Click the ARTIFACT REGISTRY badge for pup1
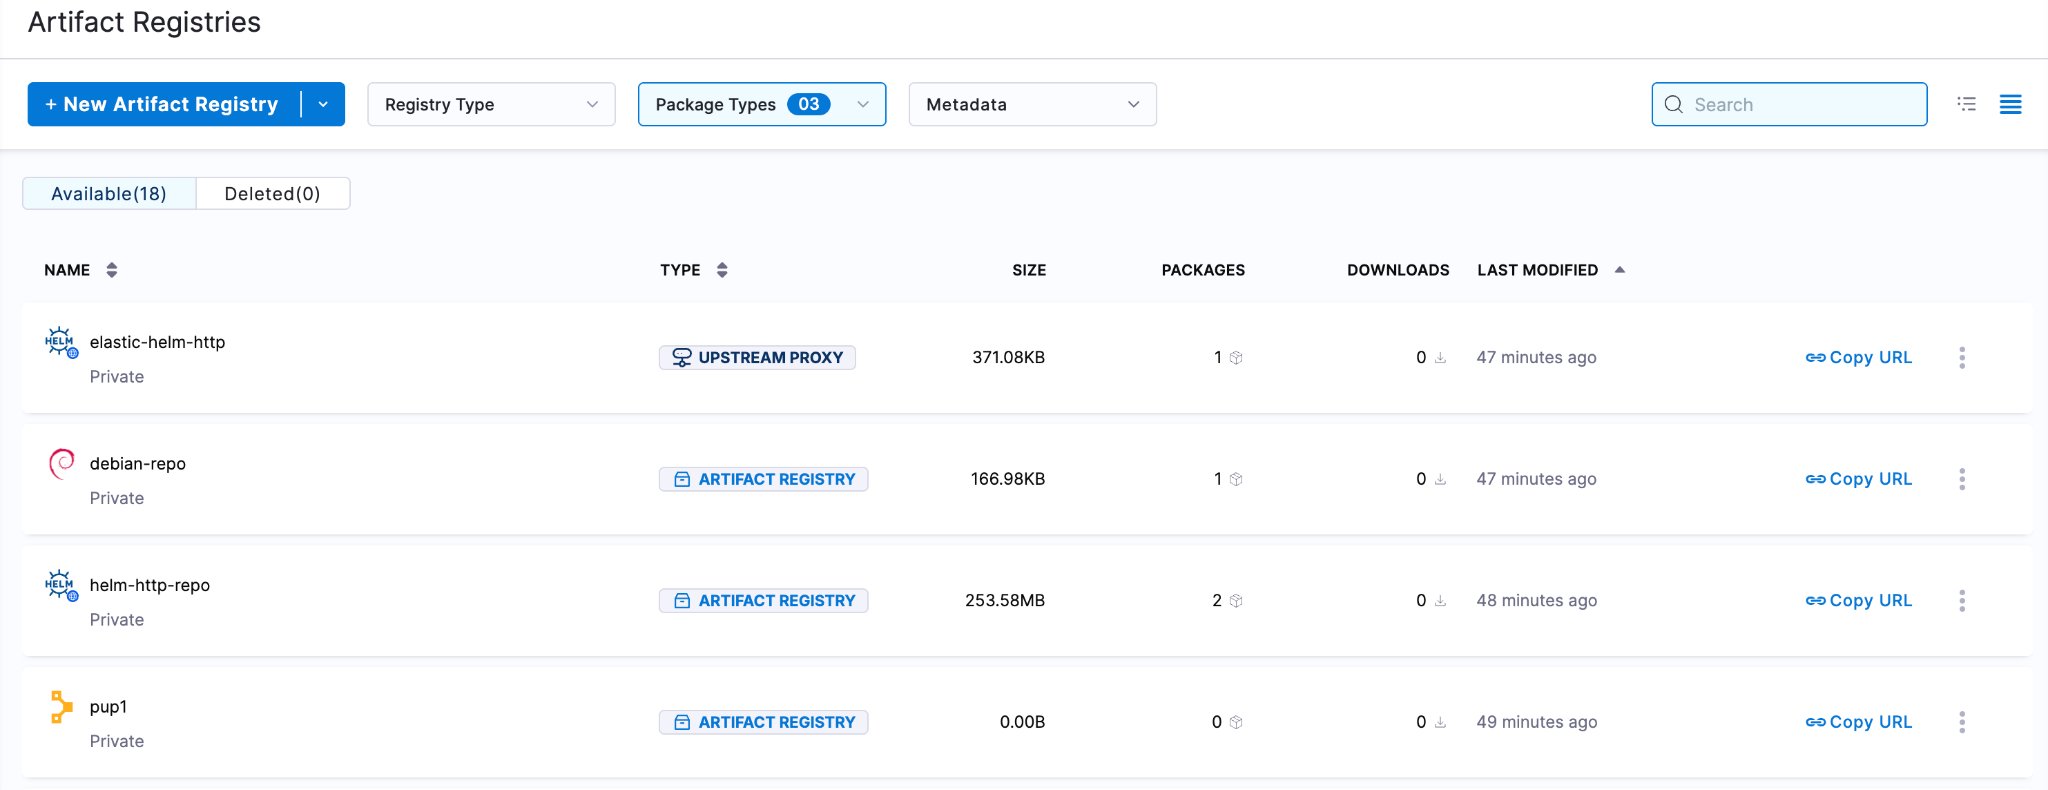Screen dimensions: 2048x790 pos(763,722)
